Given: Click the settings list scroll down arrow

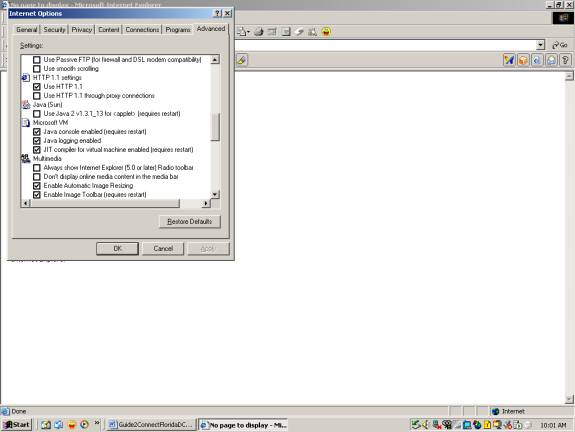Looking at the screenshot, I should (x=215, y=194).
